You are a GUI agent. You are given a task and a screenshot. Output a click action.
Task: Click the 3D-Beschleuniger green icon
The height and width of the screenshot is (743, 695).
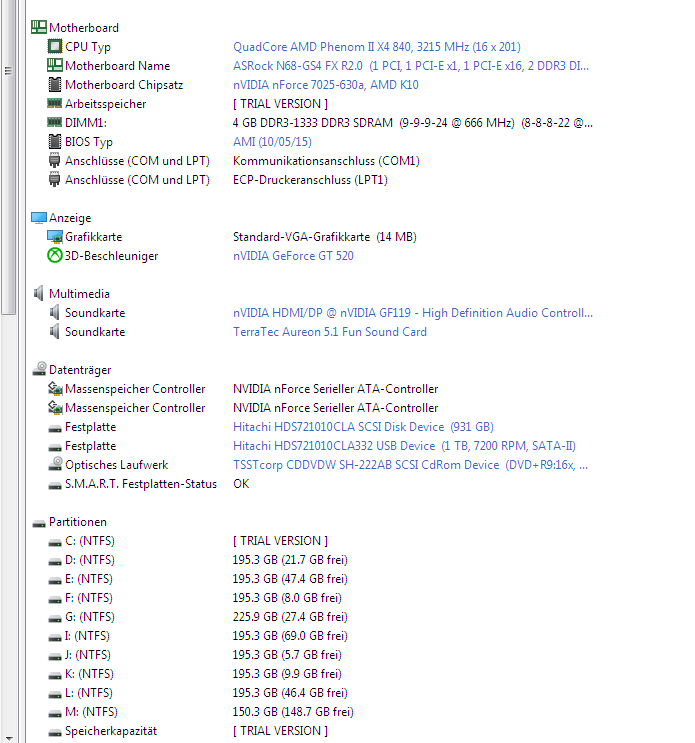(55, 255)
